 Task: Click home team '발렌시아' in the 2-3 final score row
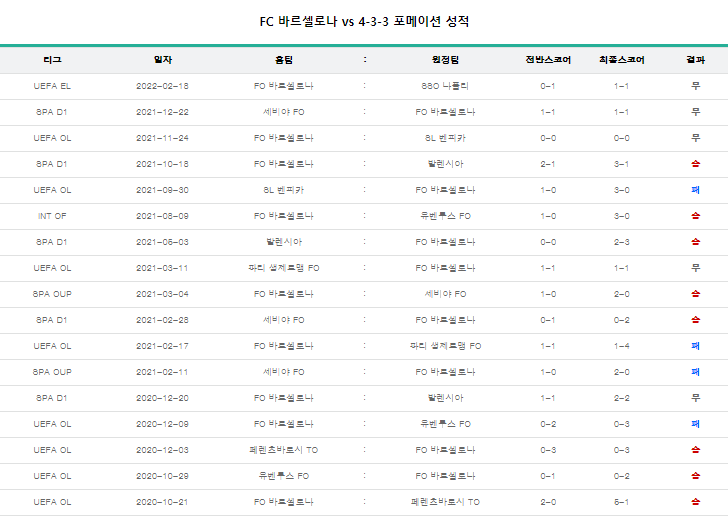pyautogui.click(x=283, y=242)
